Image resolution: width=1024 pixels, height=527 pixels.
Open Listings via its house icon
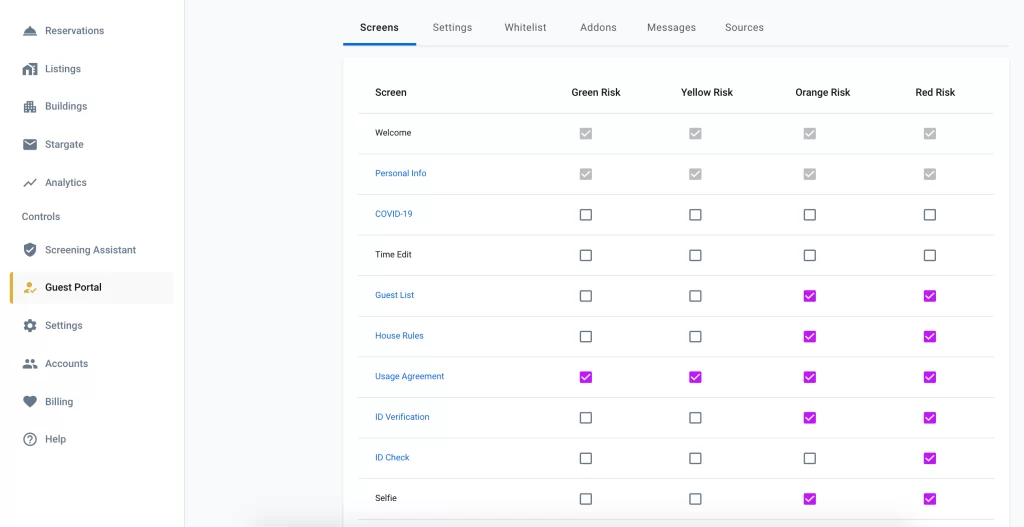click(x=30, y=69)
